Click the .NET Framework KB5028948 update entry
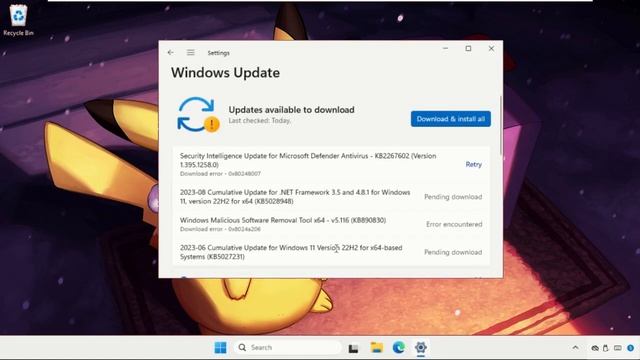This screenshot has height=360, width=640. pos(331,197)
